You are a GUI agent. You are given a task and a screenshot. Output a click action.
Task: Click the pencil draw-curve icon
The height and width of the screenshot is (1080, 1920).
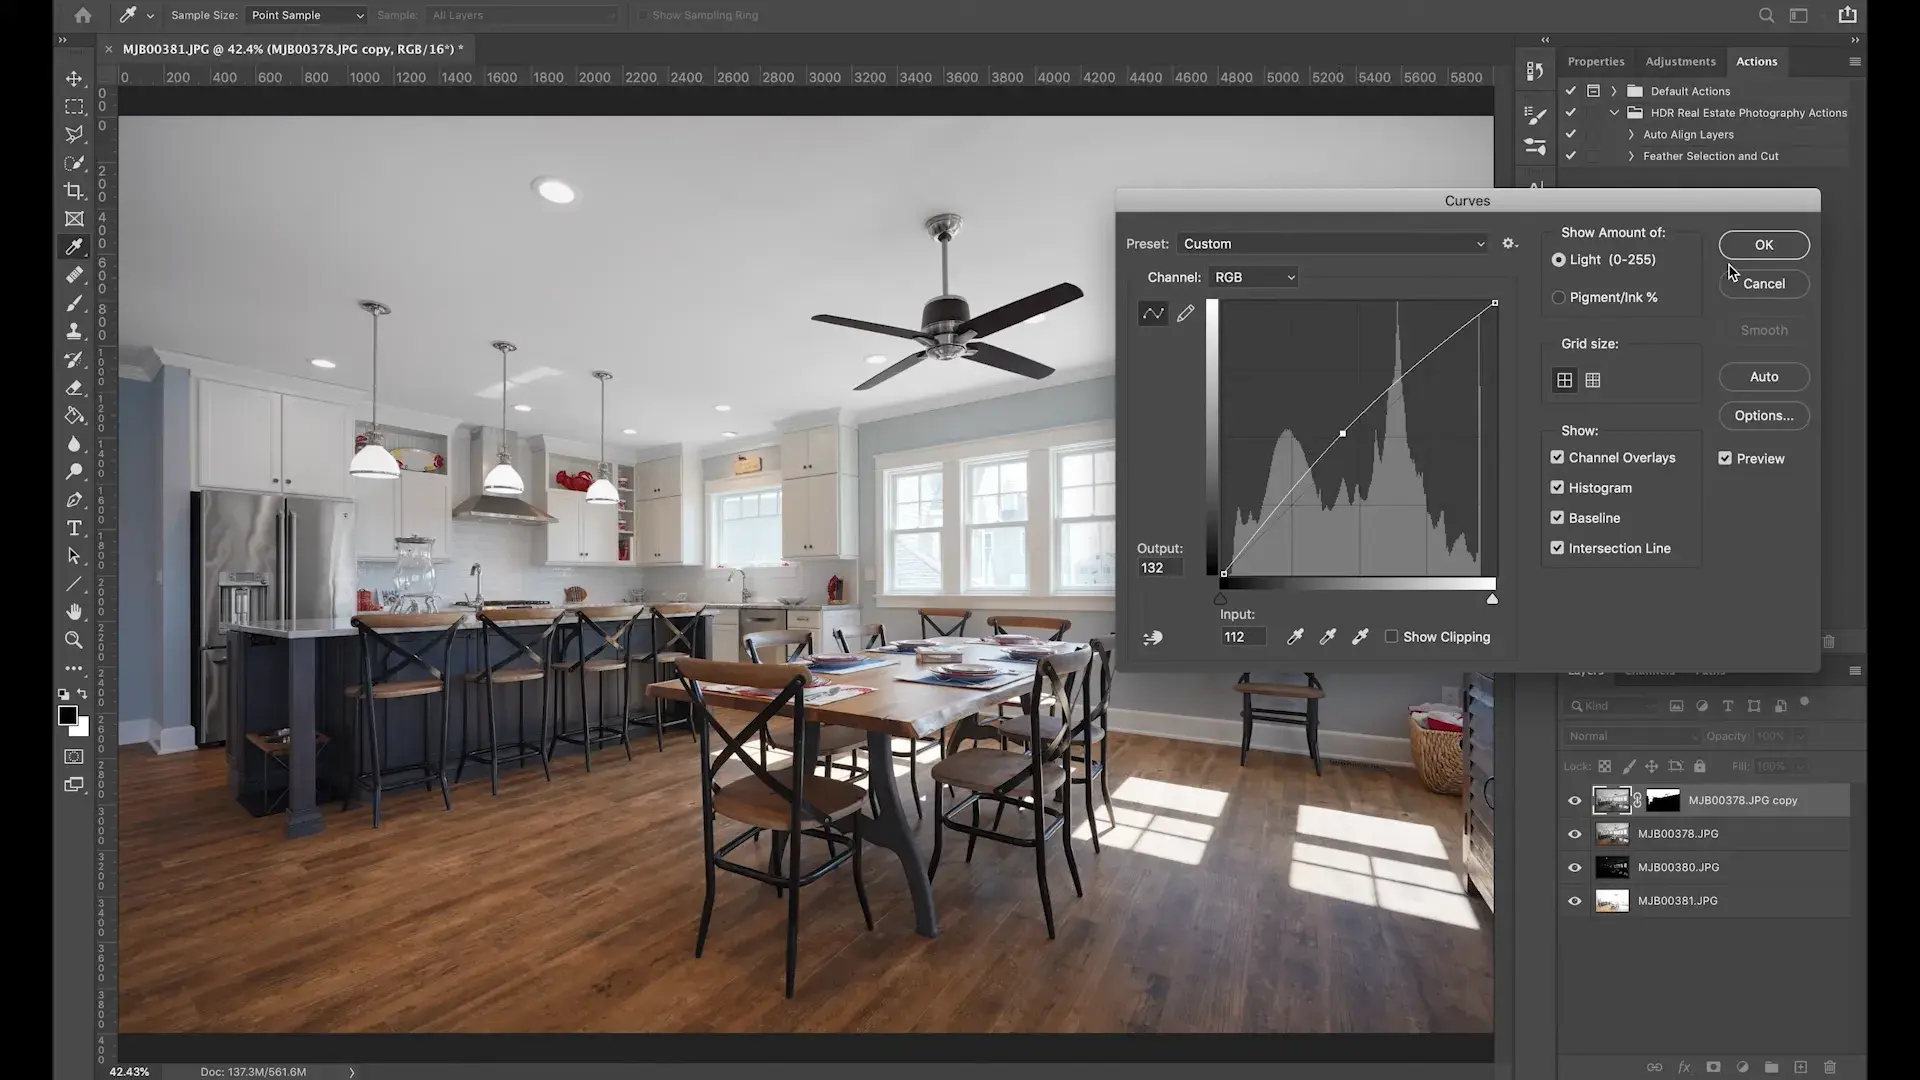pos(1185,314)
